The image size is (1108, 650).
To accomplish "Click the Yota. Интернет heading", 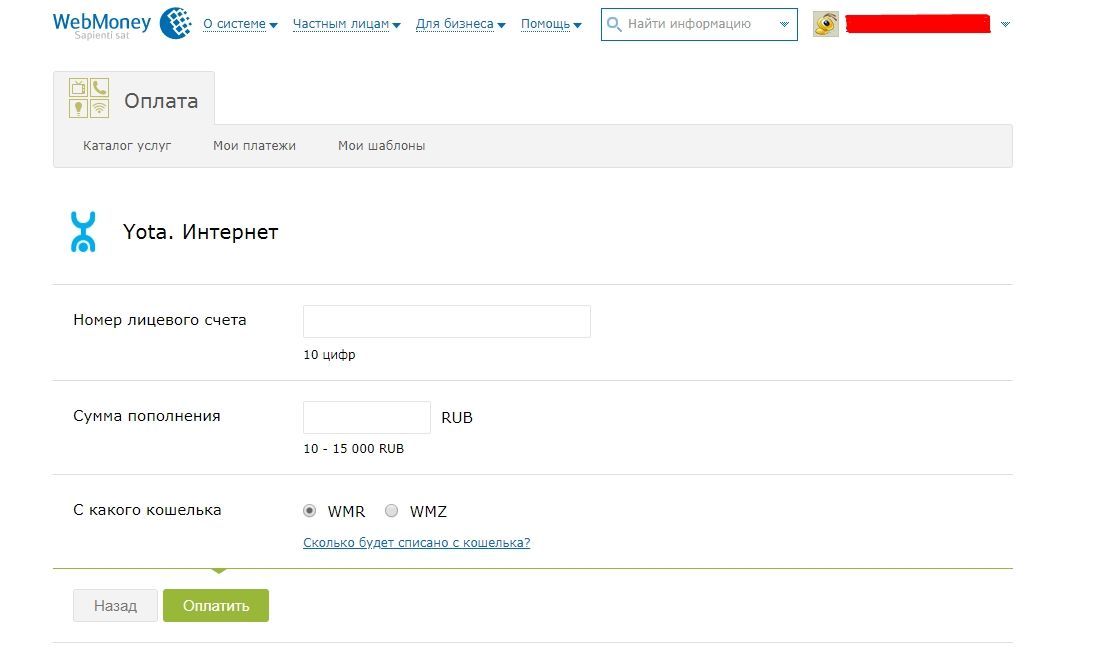I will click(201, 232).
